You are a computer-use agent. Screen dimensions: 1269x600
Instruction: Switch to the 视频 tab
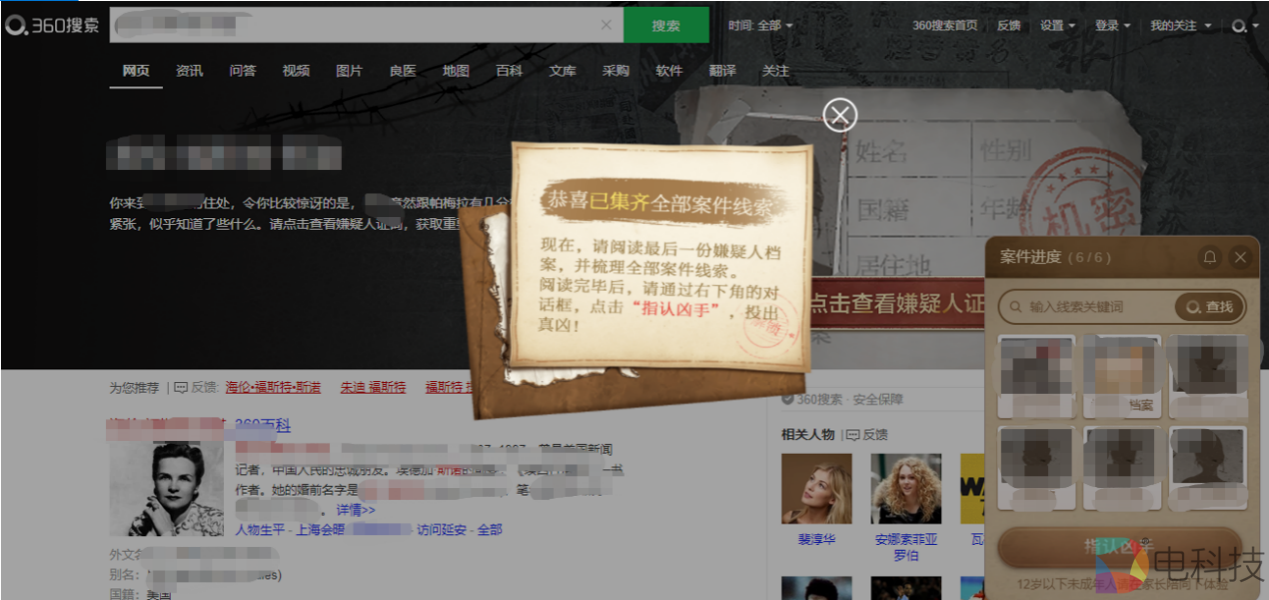tap(295, 71)
